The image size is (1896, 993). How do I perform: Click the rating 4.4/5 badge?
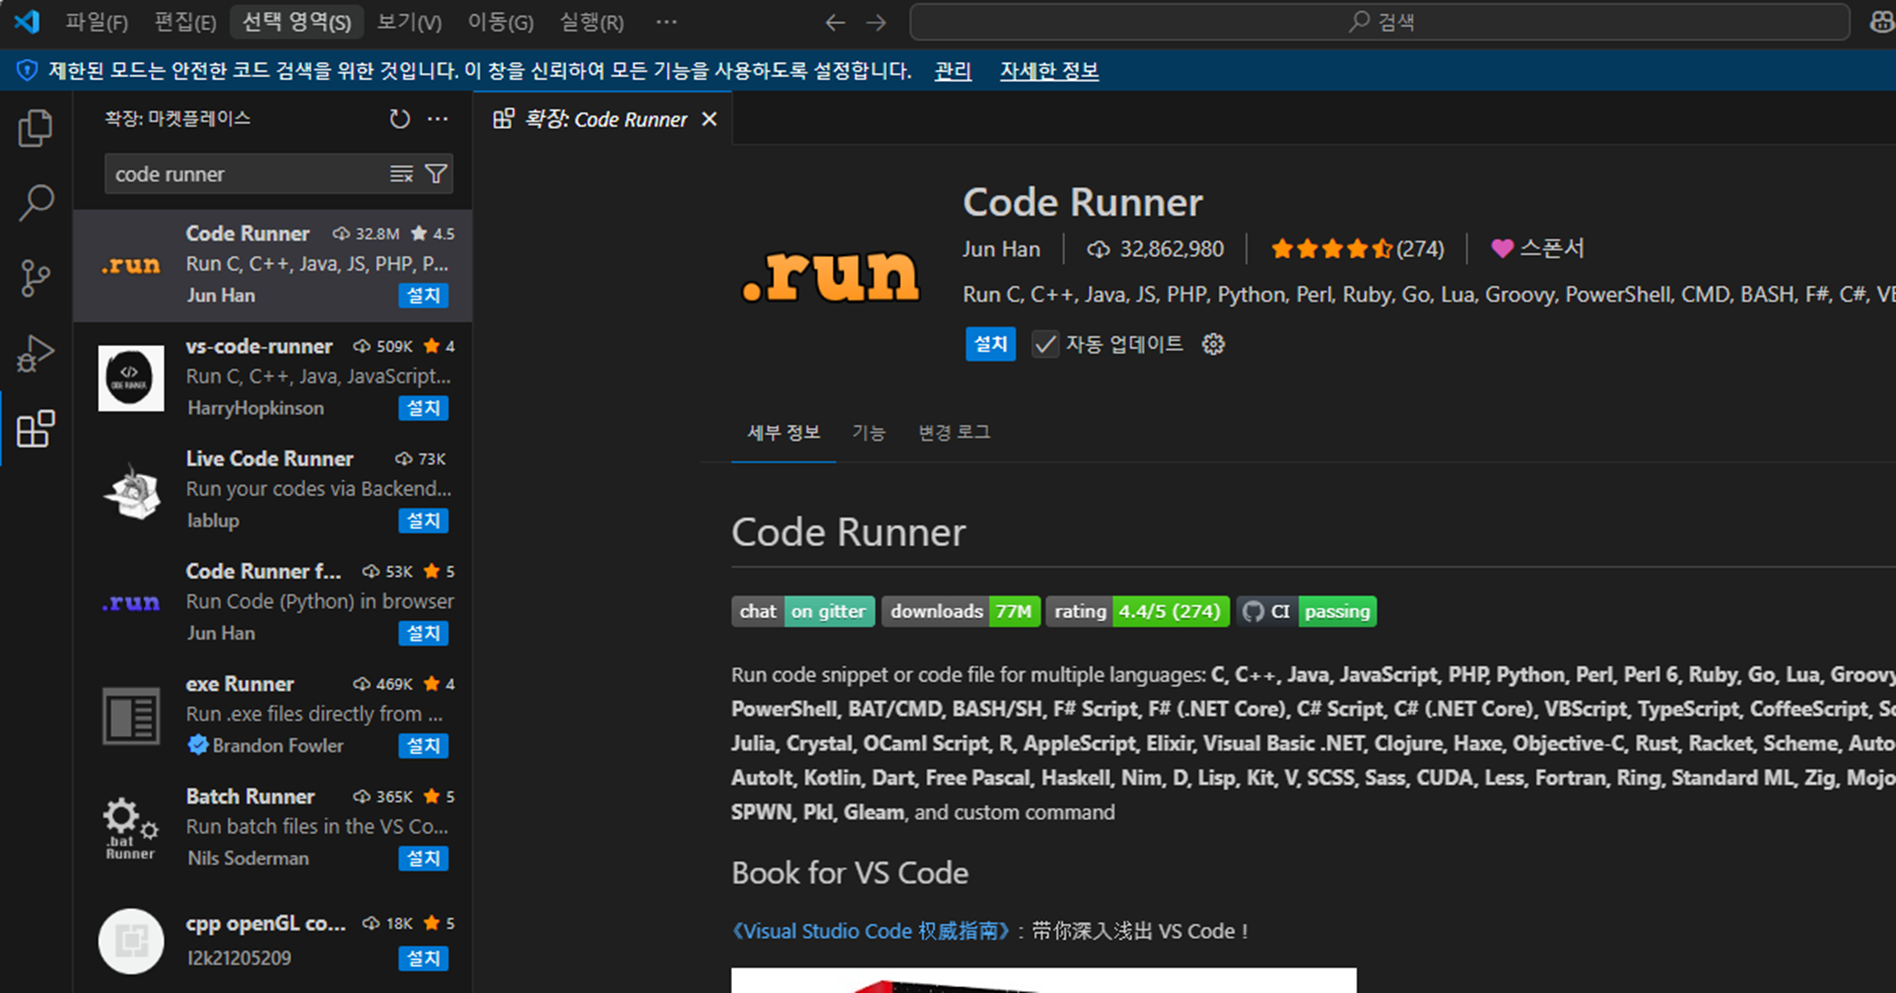click(x=1138, y=611)
